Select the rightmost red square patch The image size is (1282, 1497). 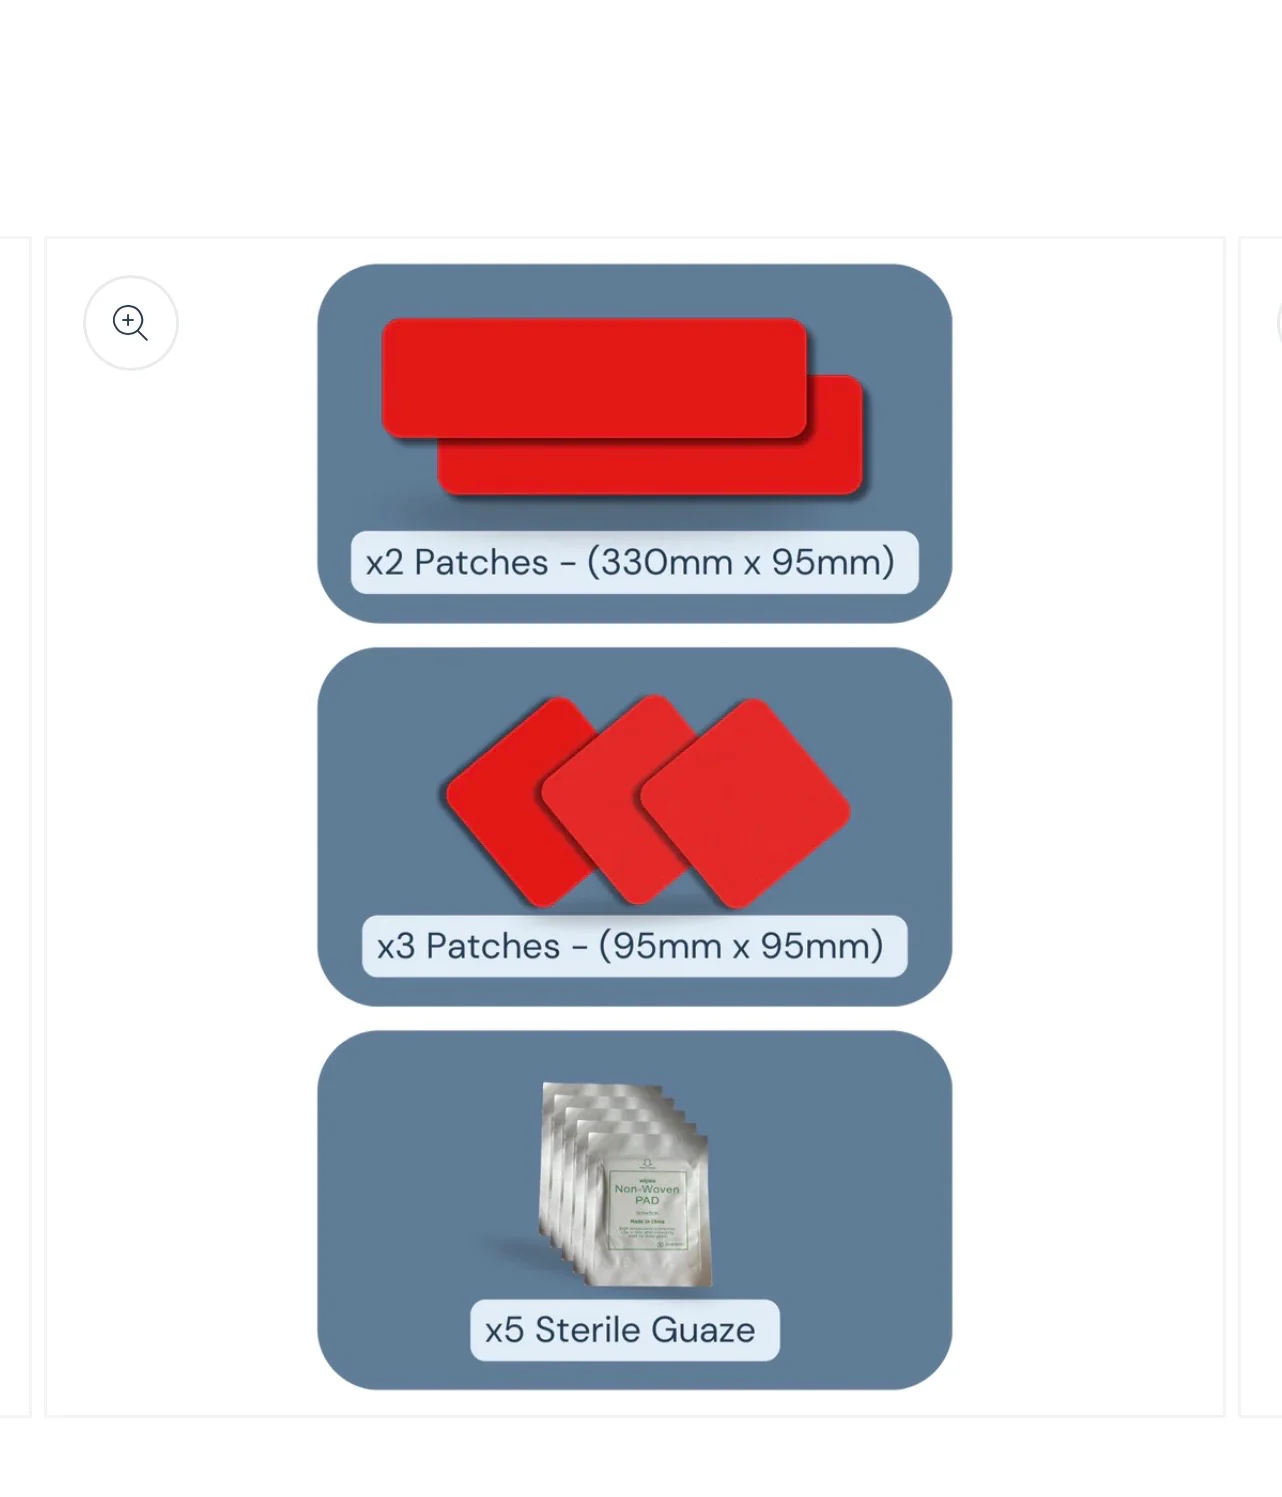pos(745,803)
